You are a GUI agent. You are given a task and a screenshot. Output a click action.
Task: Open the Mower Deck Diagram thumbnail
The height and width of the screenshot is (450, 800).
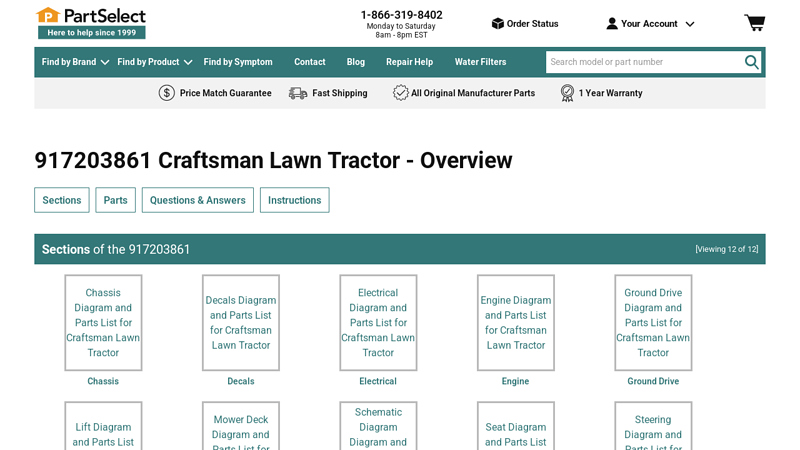(241, 426)
